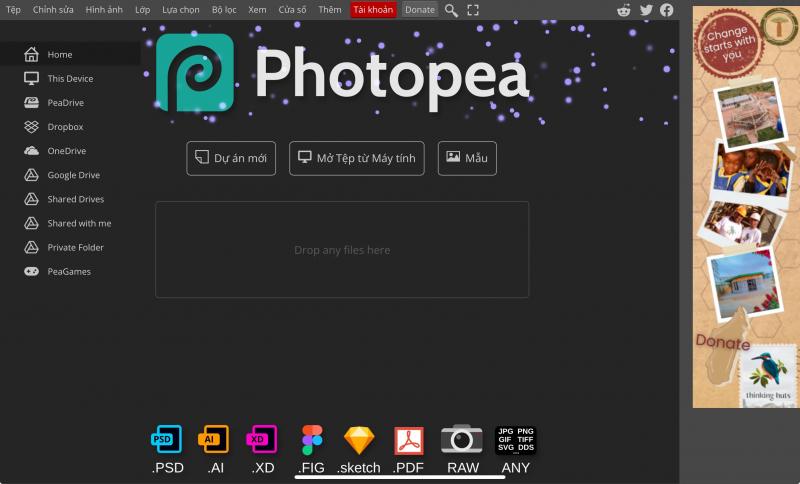Open the Lựa chọn menu

pos(181,10)
